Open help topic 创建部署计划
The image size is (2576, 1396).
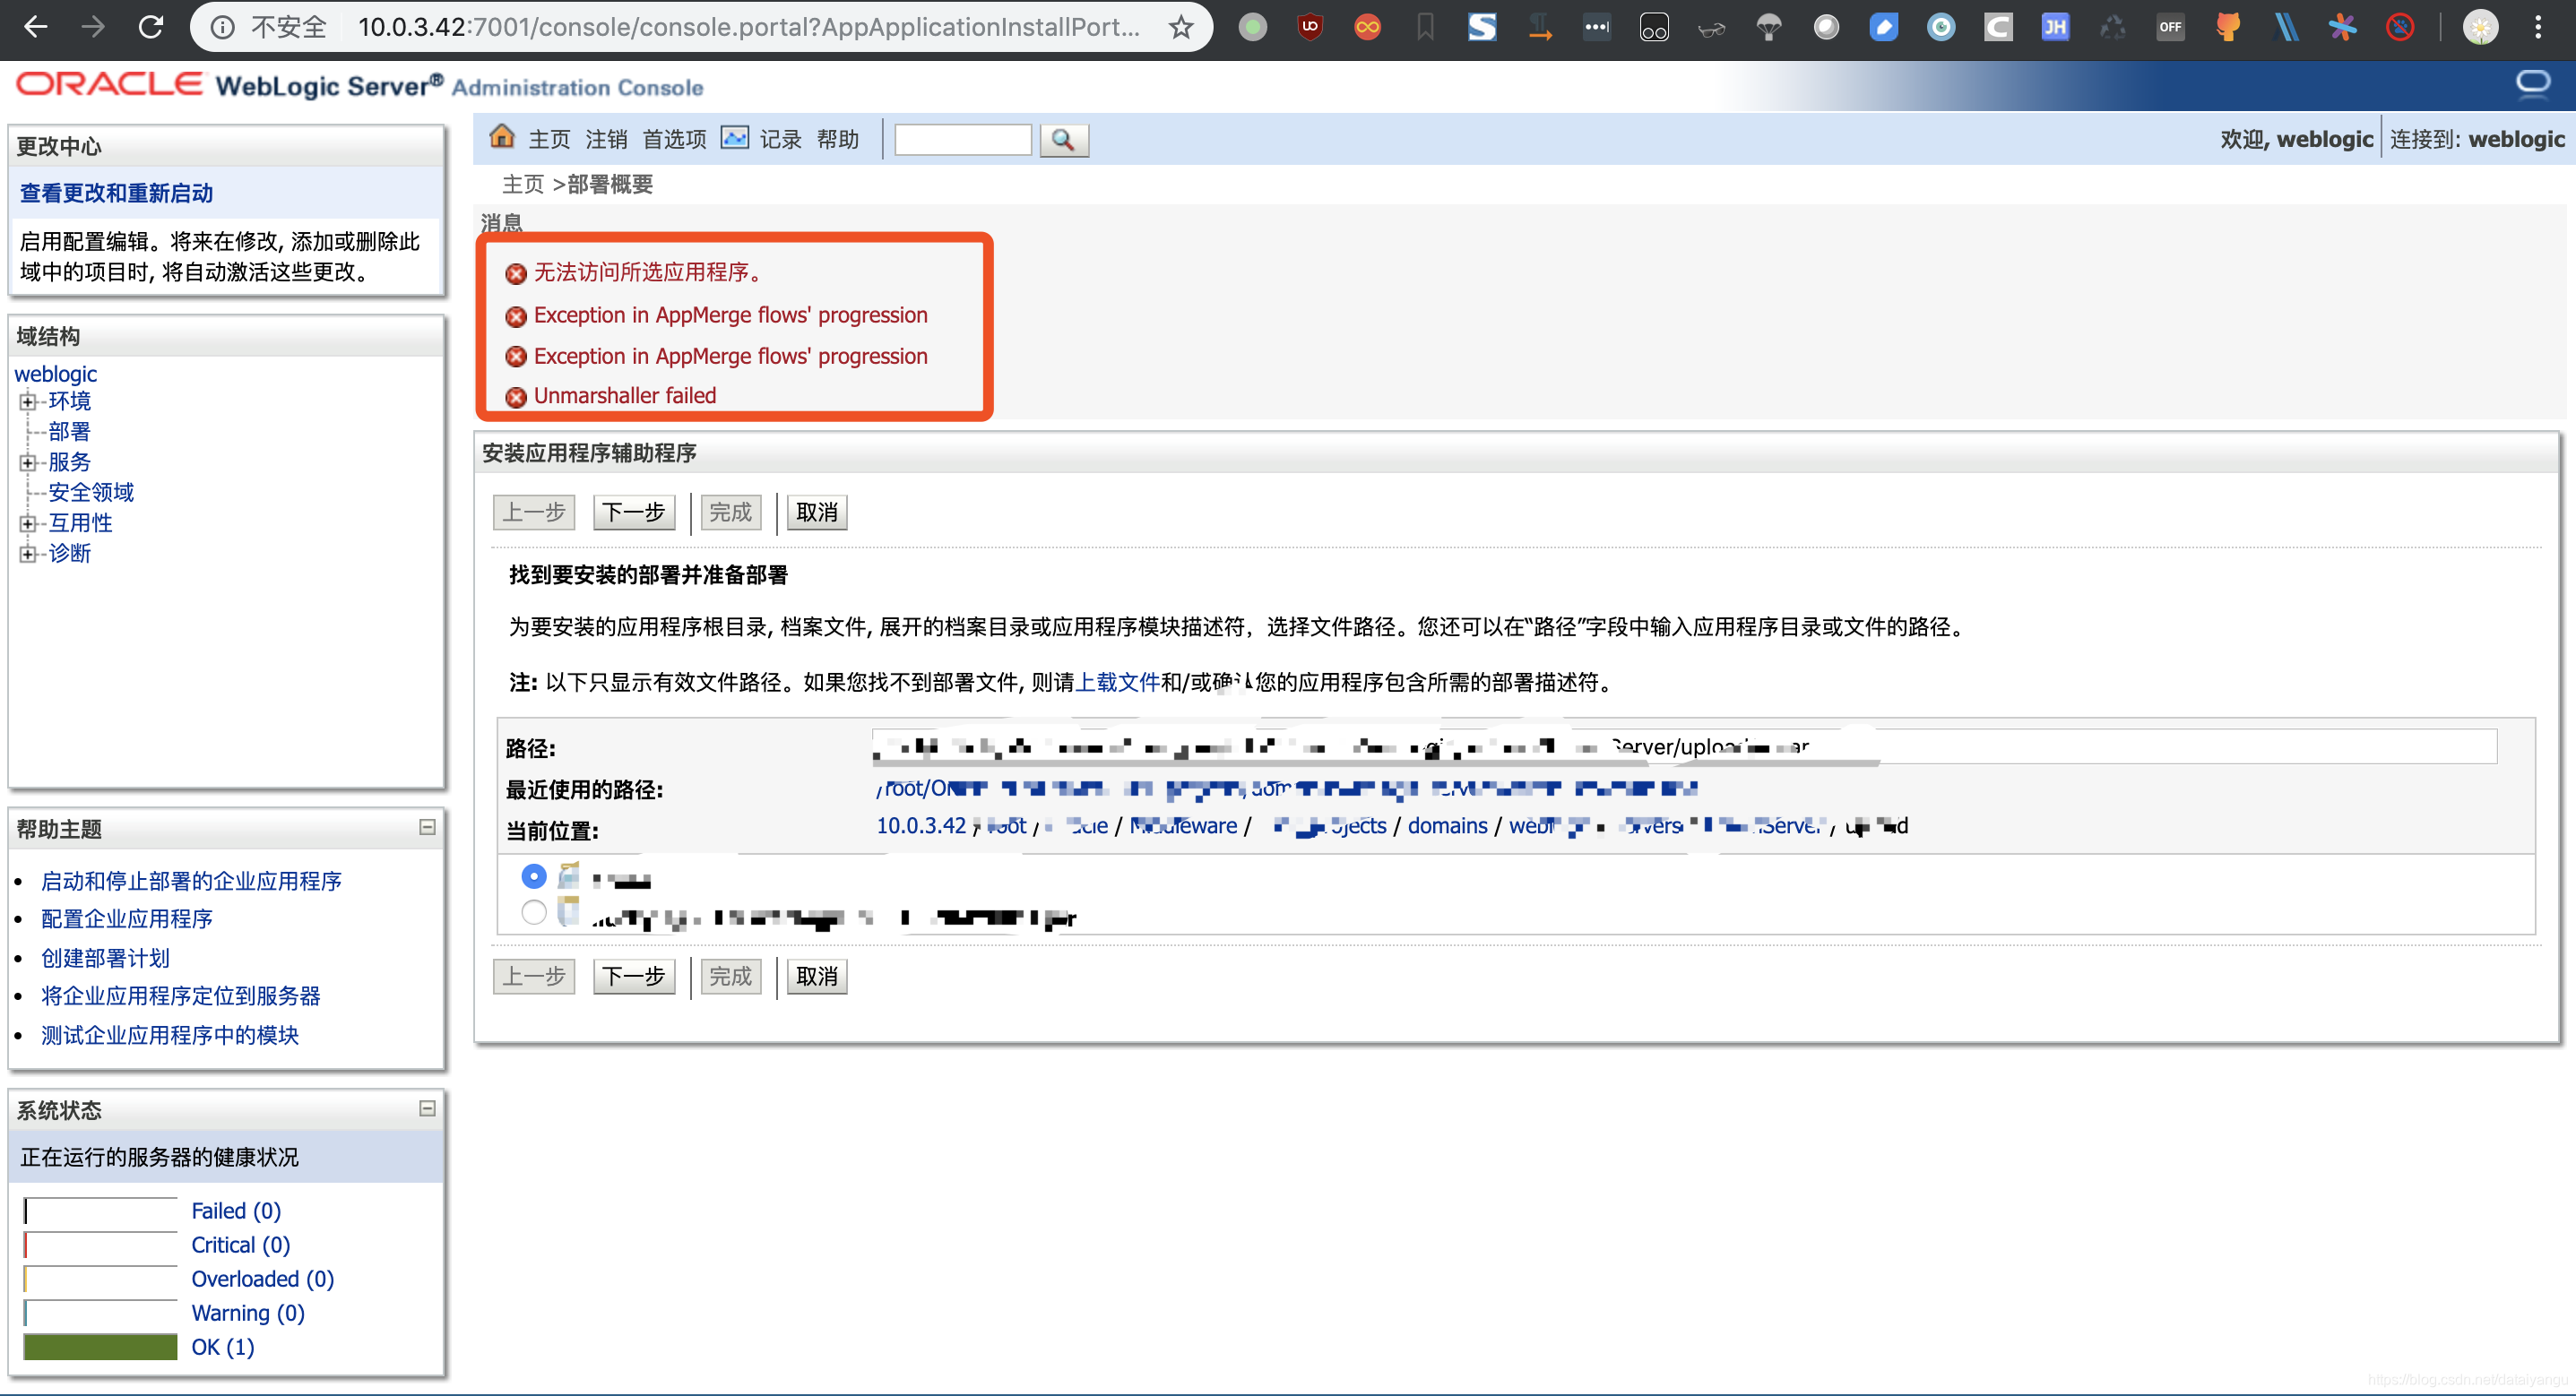105,958
